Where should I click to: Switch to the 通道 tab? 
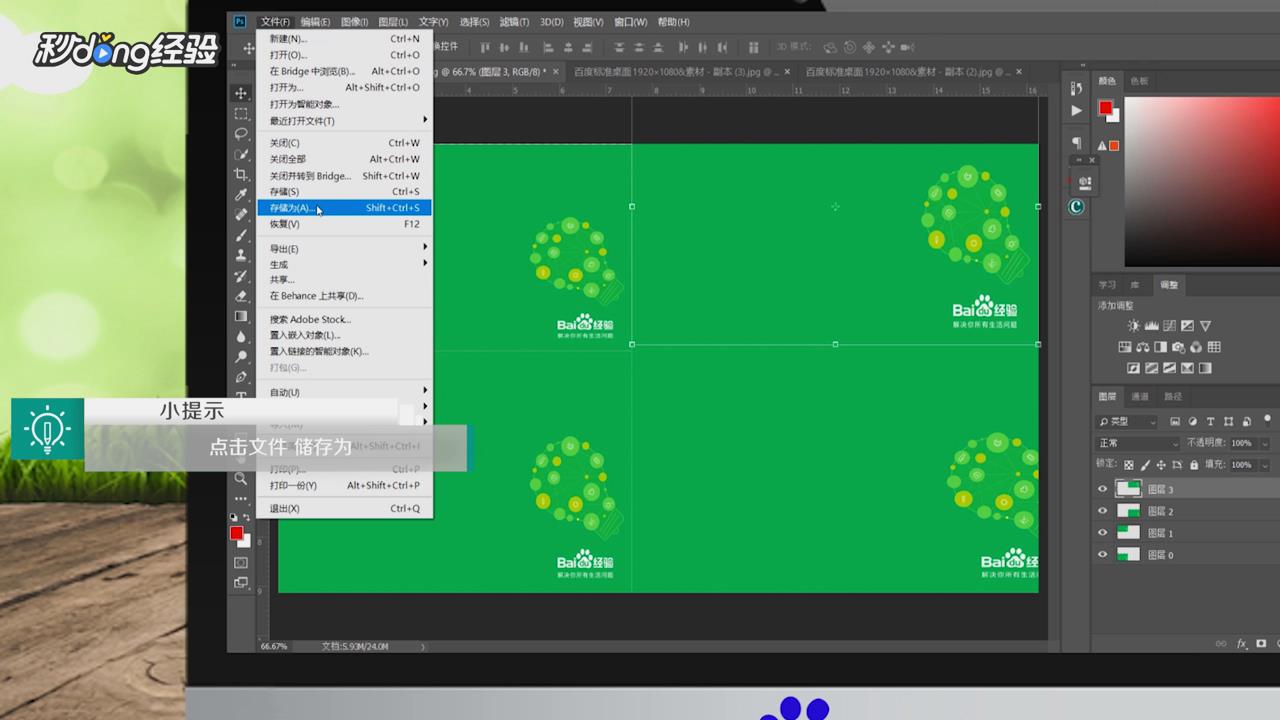[x=1139, y=397]
